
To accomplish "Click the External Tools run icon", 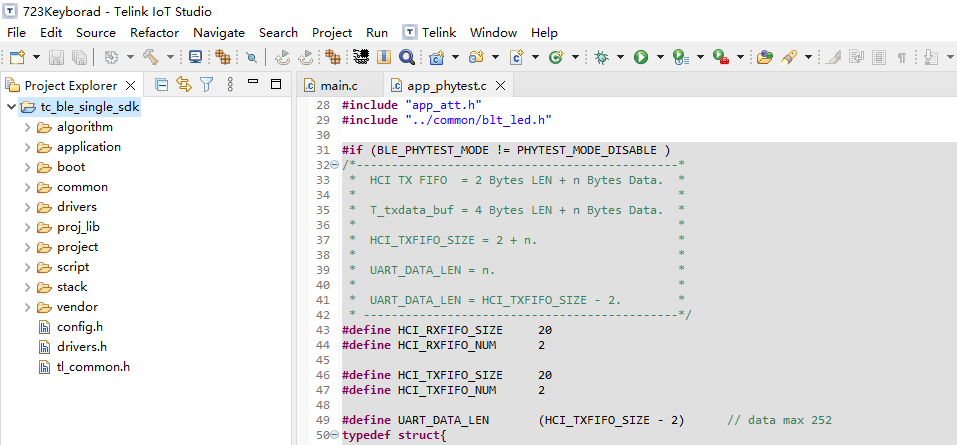I will point(721,57).
